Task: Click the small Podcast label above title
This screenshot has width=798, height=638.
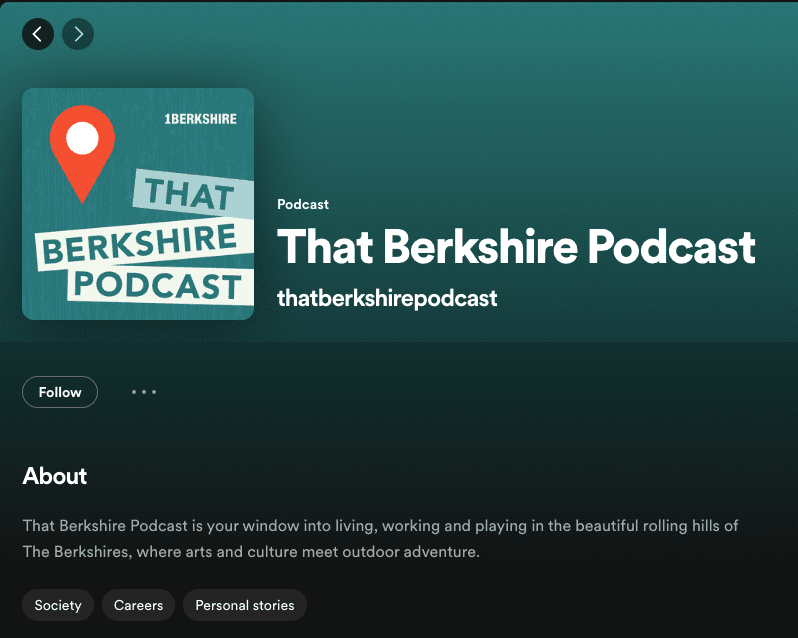Action: coord(303,204)
